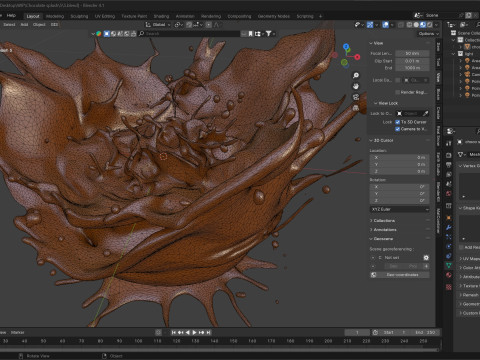The image size is (480, 360).
Task: Click the 3D Cursor Location X field
Action: pyautogui.click(x=399, y=158)
